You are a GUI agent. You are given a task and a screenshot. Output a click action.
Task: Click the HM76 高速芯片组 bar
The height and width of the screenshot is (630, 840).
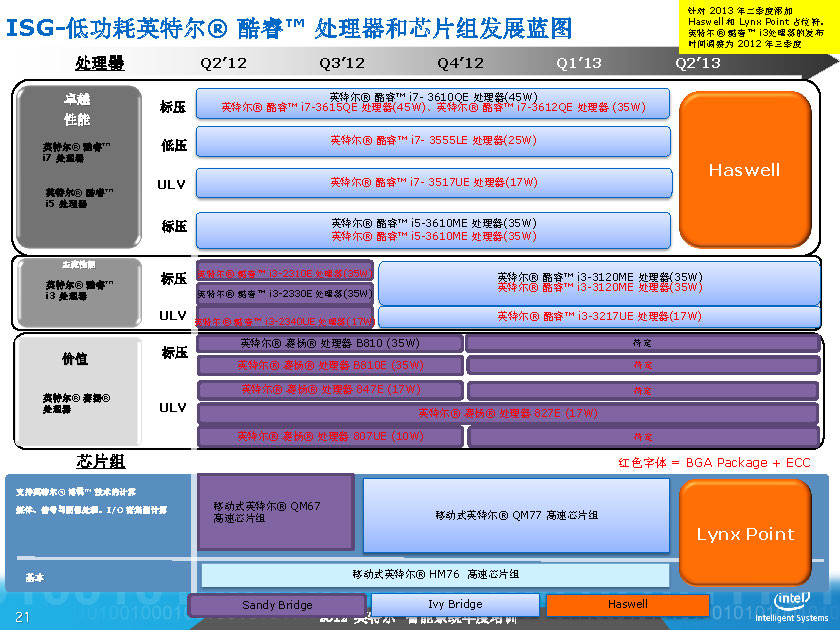coord(435,574)
